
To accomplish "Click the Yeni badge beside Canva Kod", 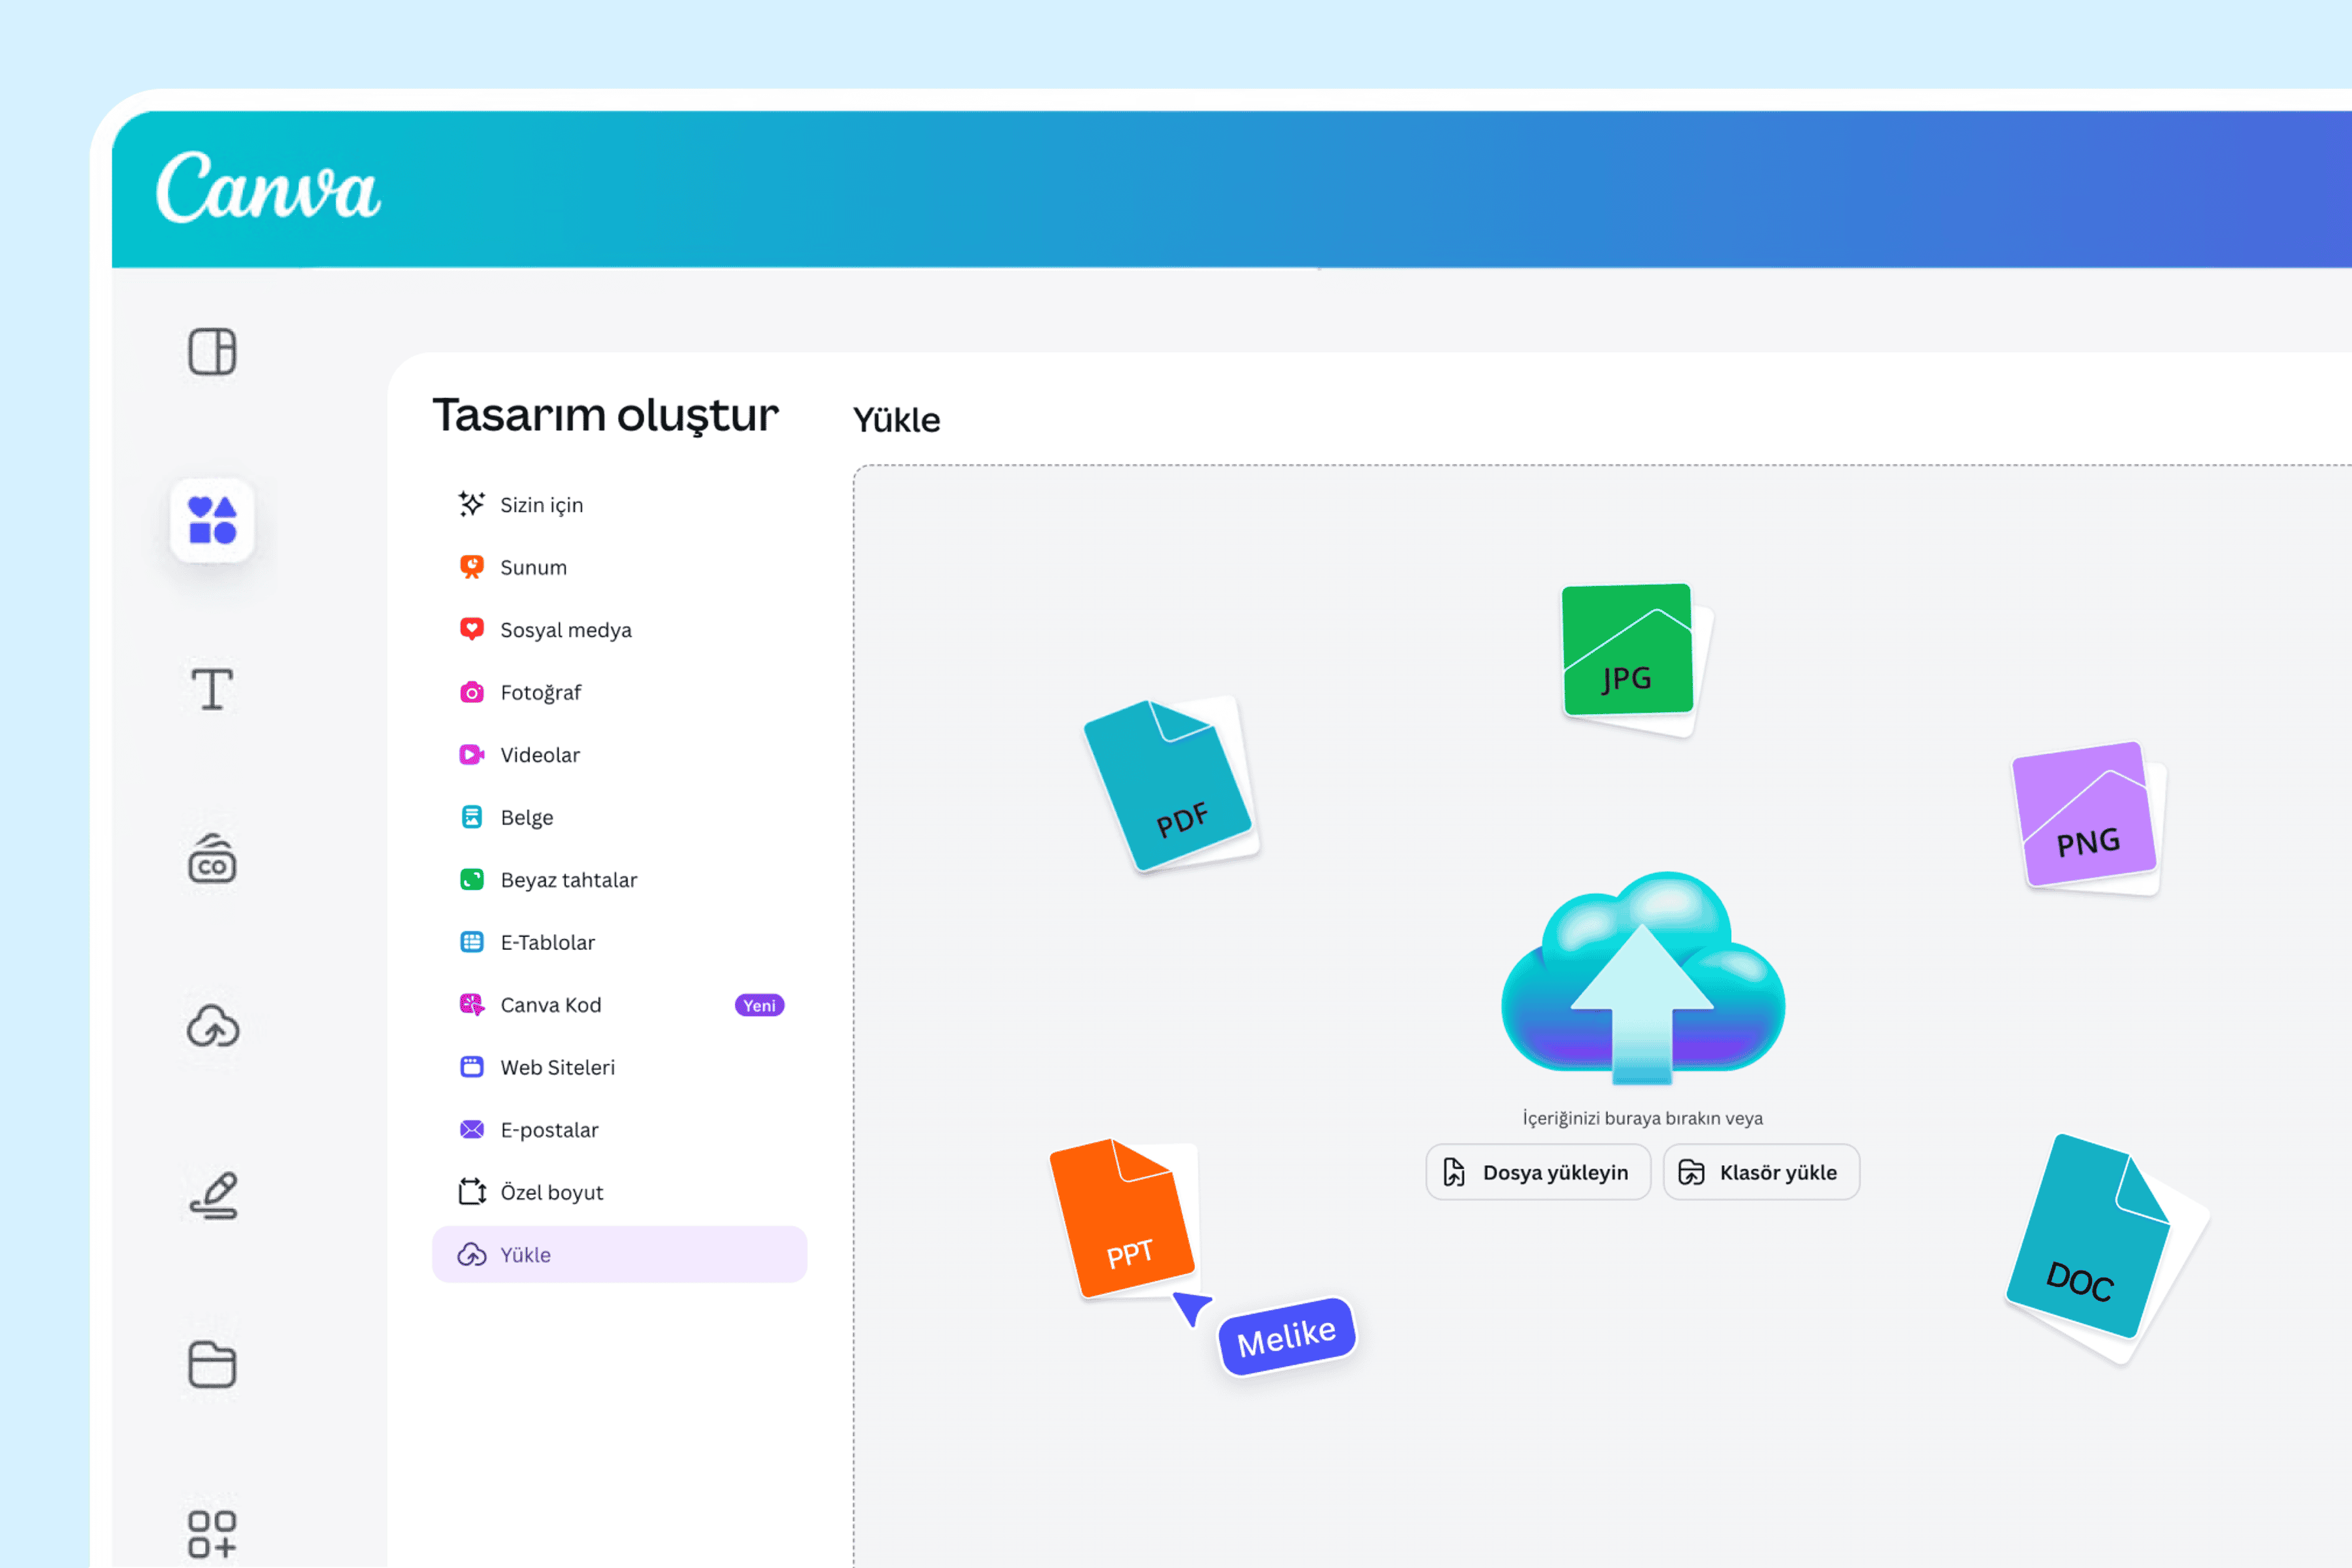I will (759, 1005).
